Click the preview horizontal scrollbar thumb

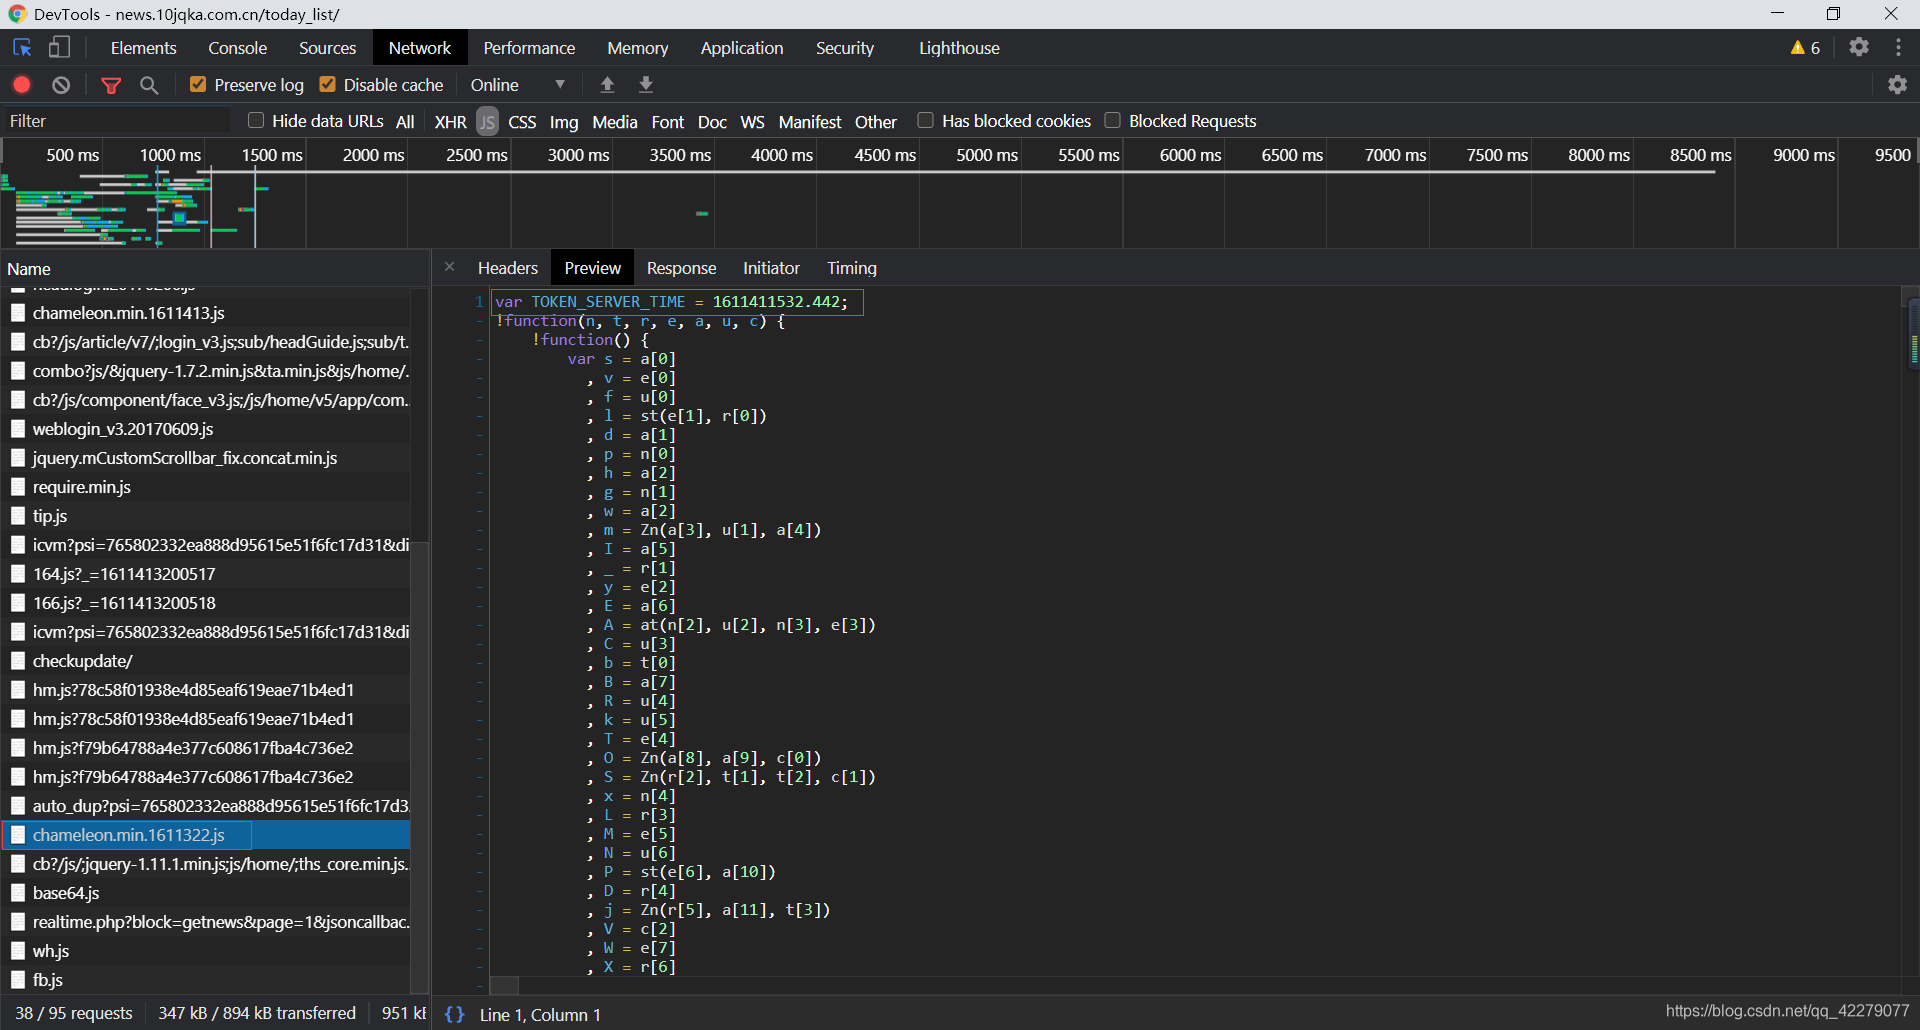pos(504,985)
